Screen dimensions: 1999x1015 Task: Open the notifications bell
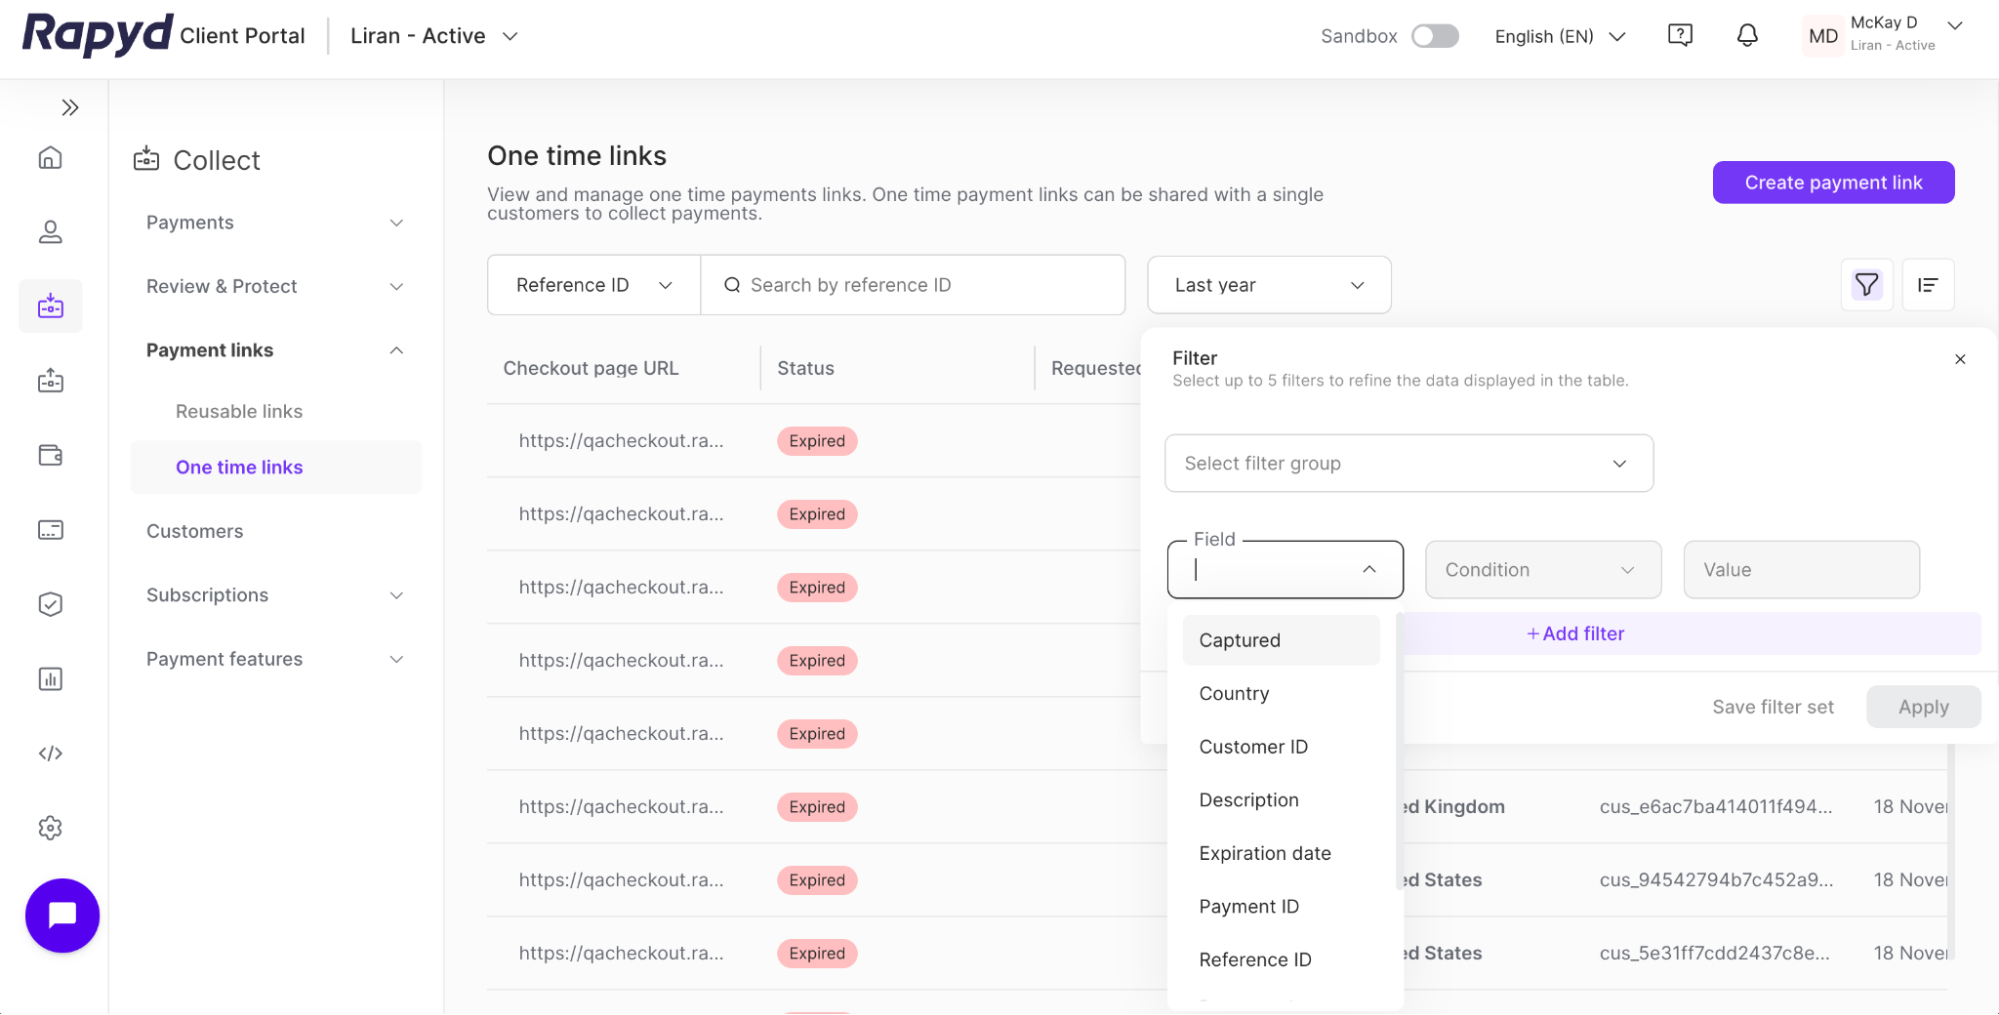(1746, 35)
